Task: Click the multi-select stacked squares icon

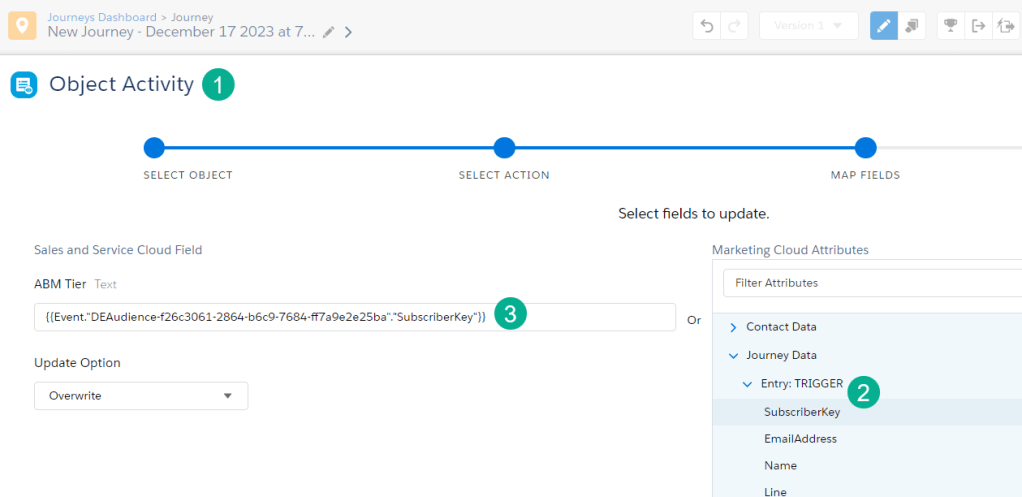Action: (912, 27)
